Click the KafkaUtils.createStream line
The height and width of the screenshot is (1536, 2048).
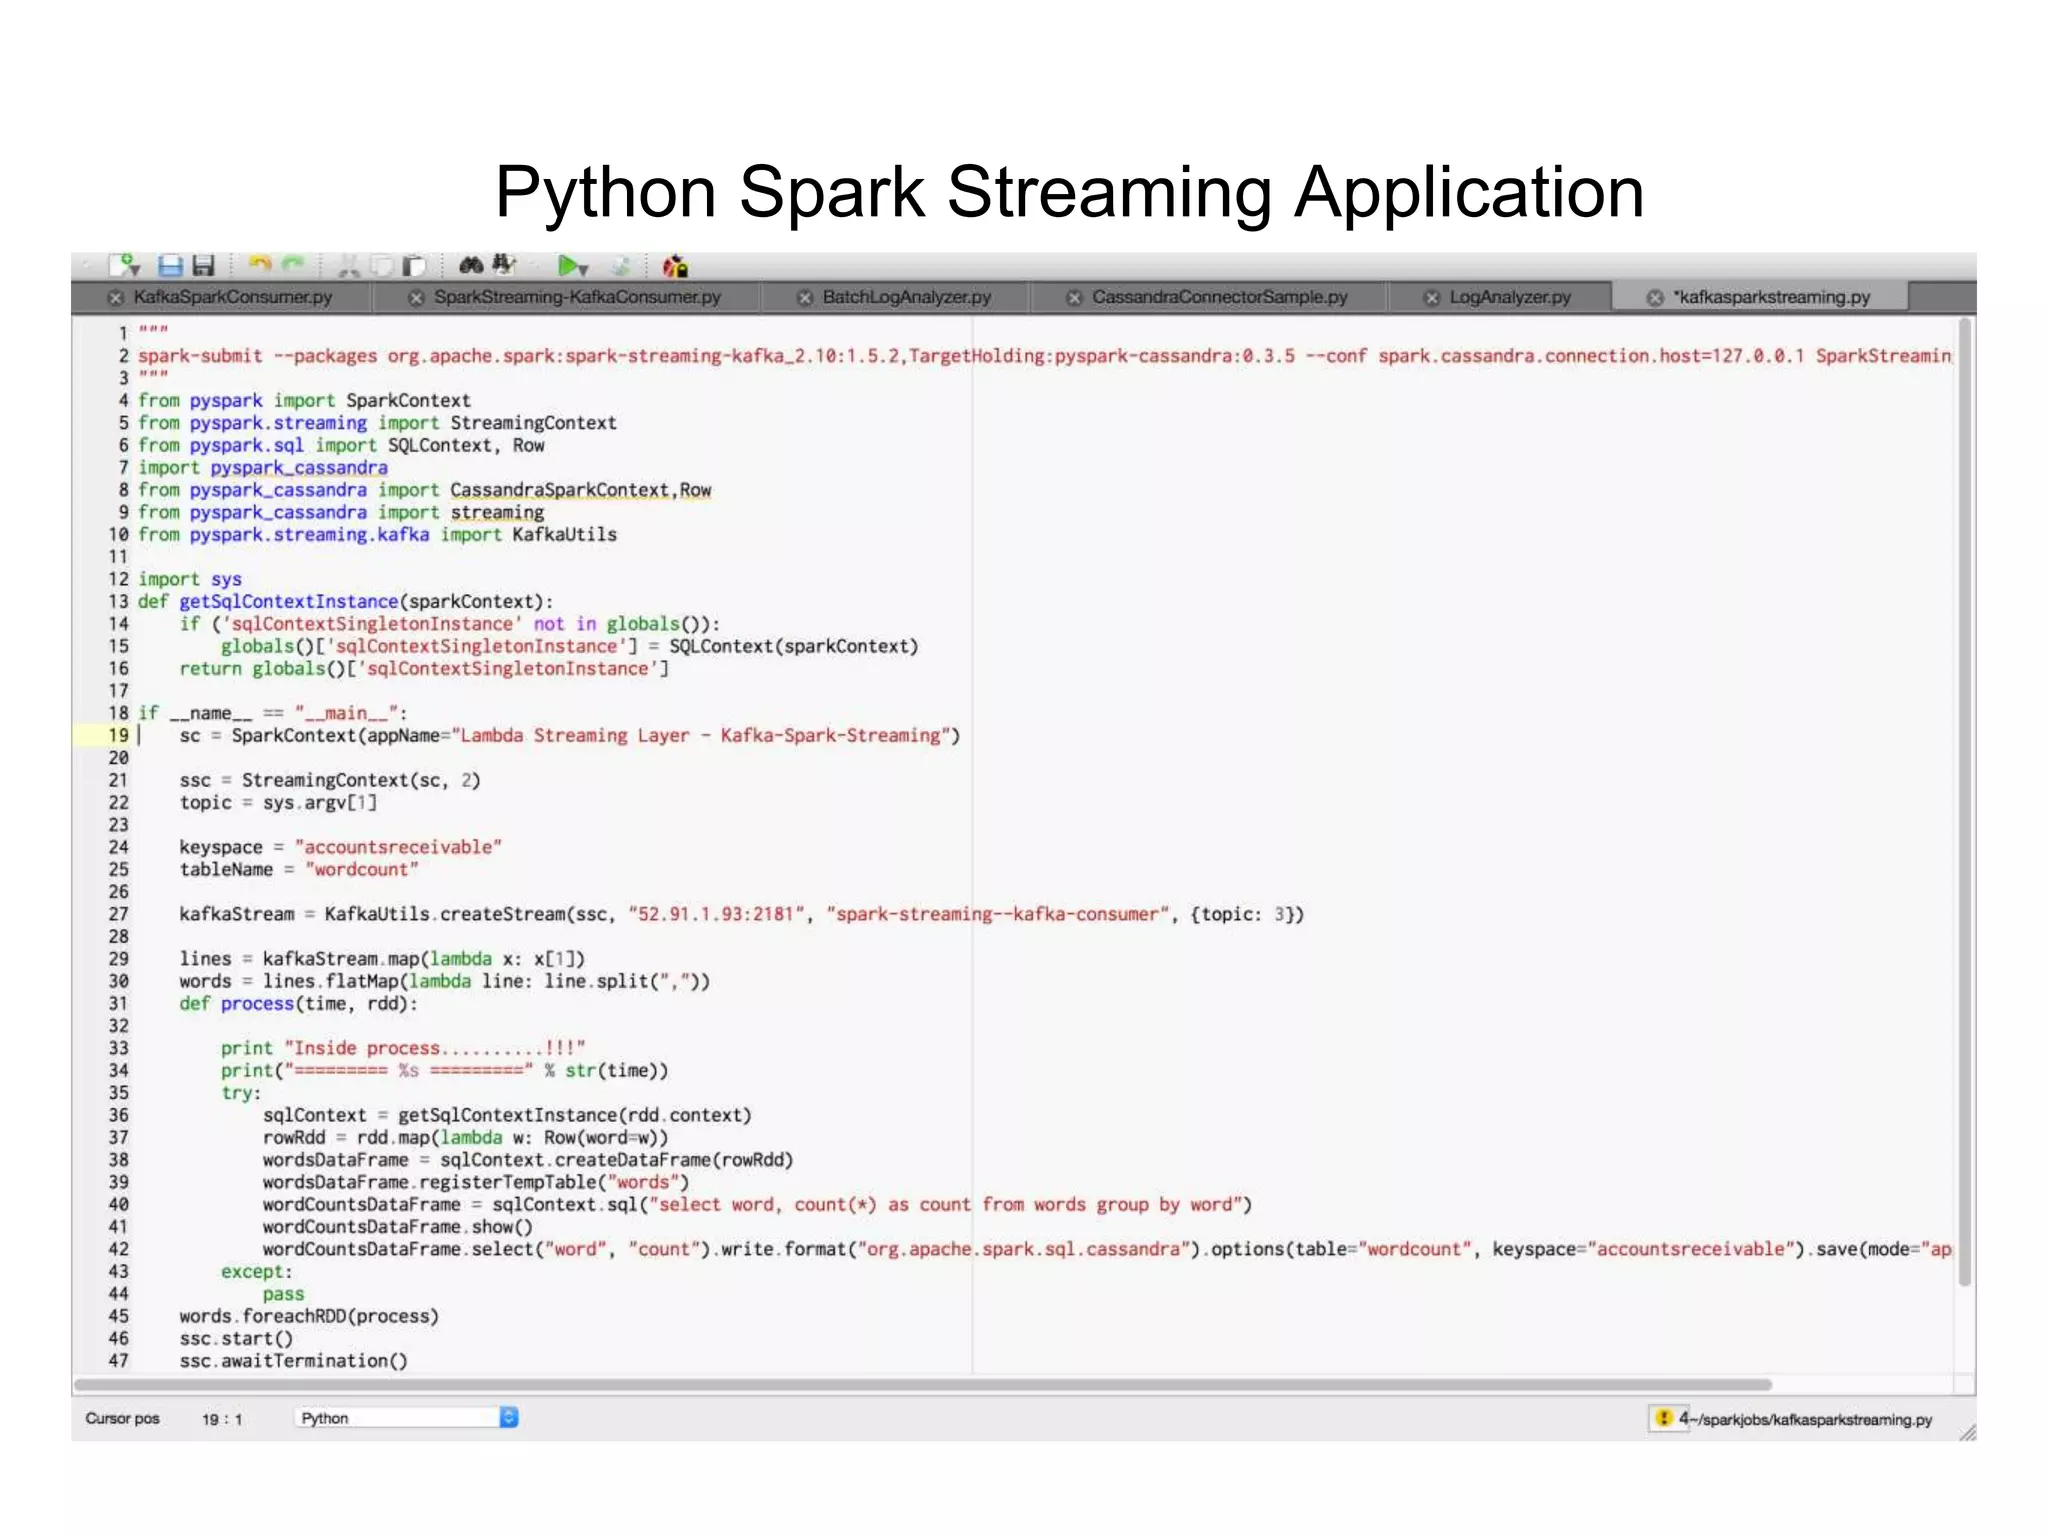[x=741, y=915]
